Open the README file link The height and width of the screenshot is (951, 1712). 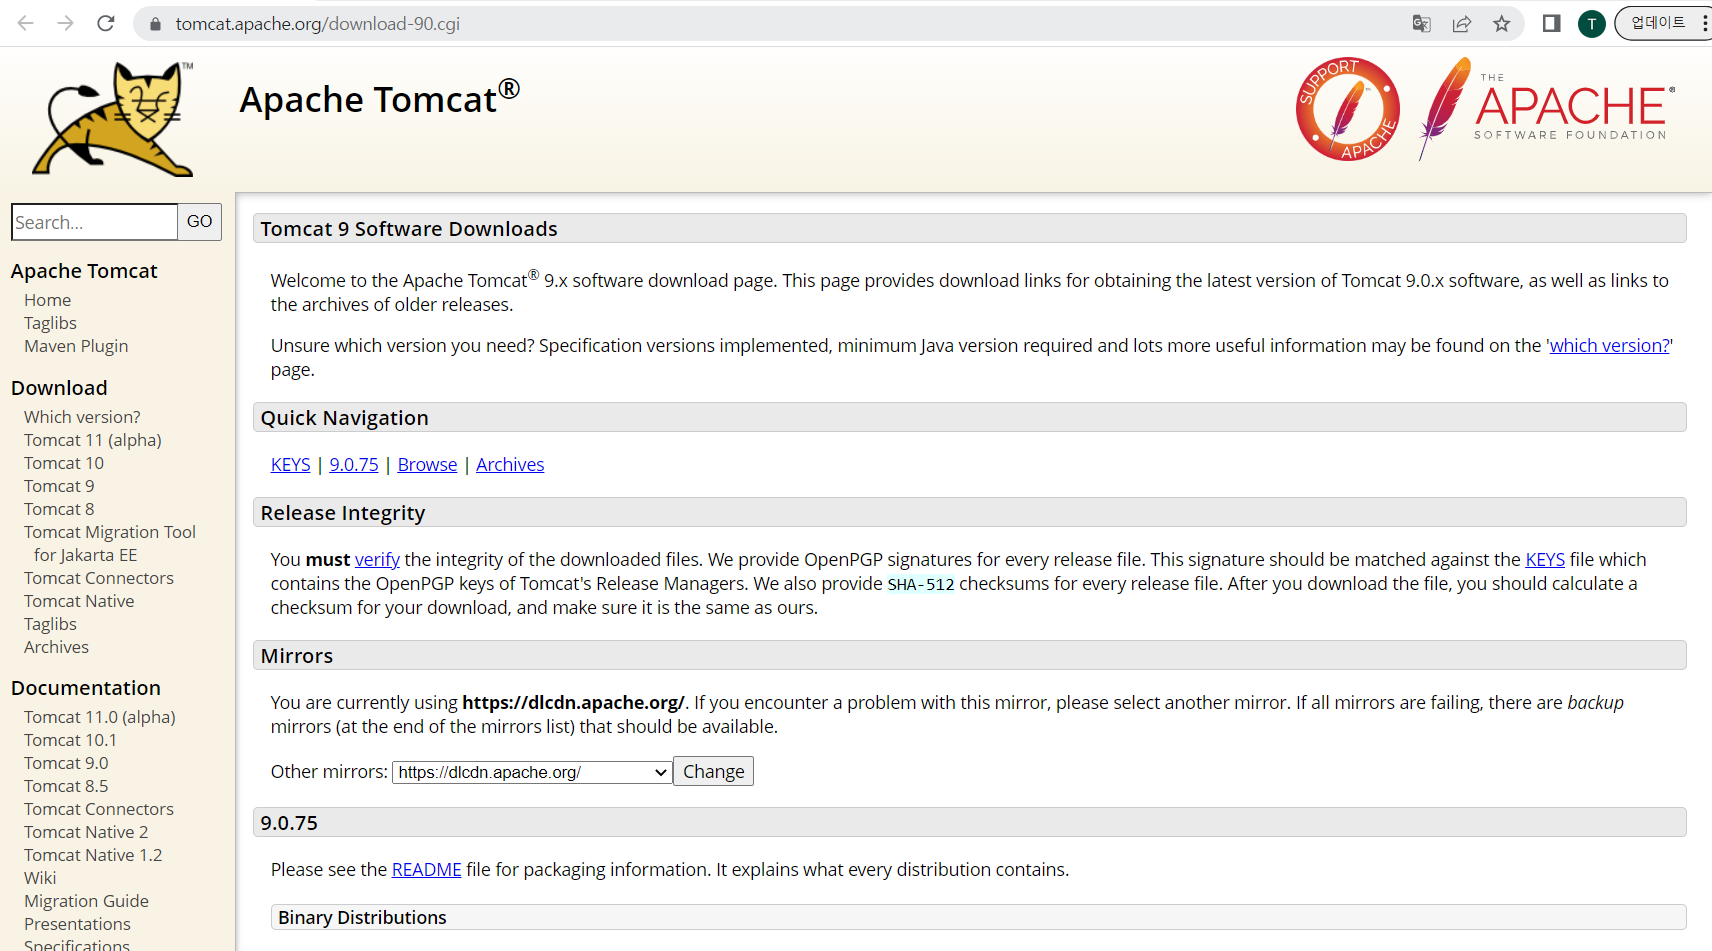click(426, 870)
